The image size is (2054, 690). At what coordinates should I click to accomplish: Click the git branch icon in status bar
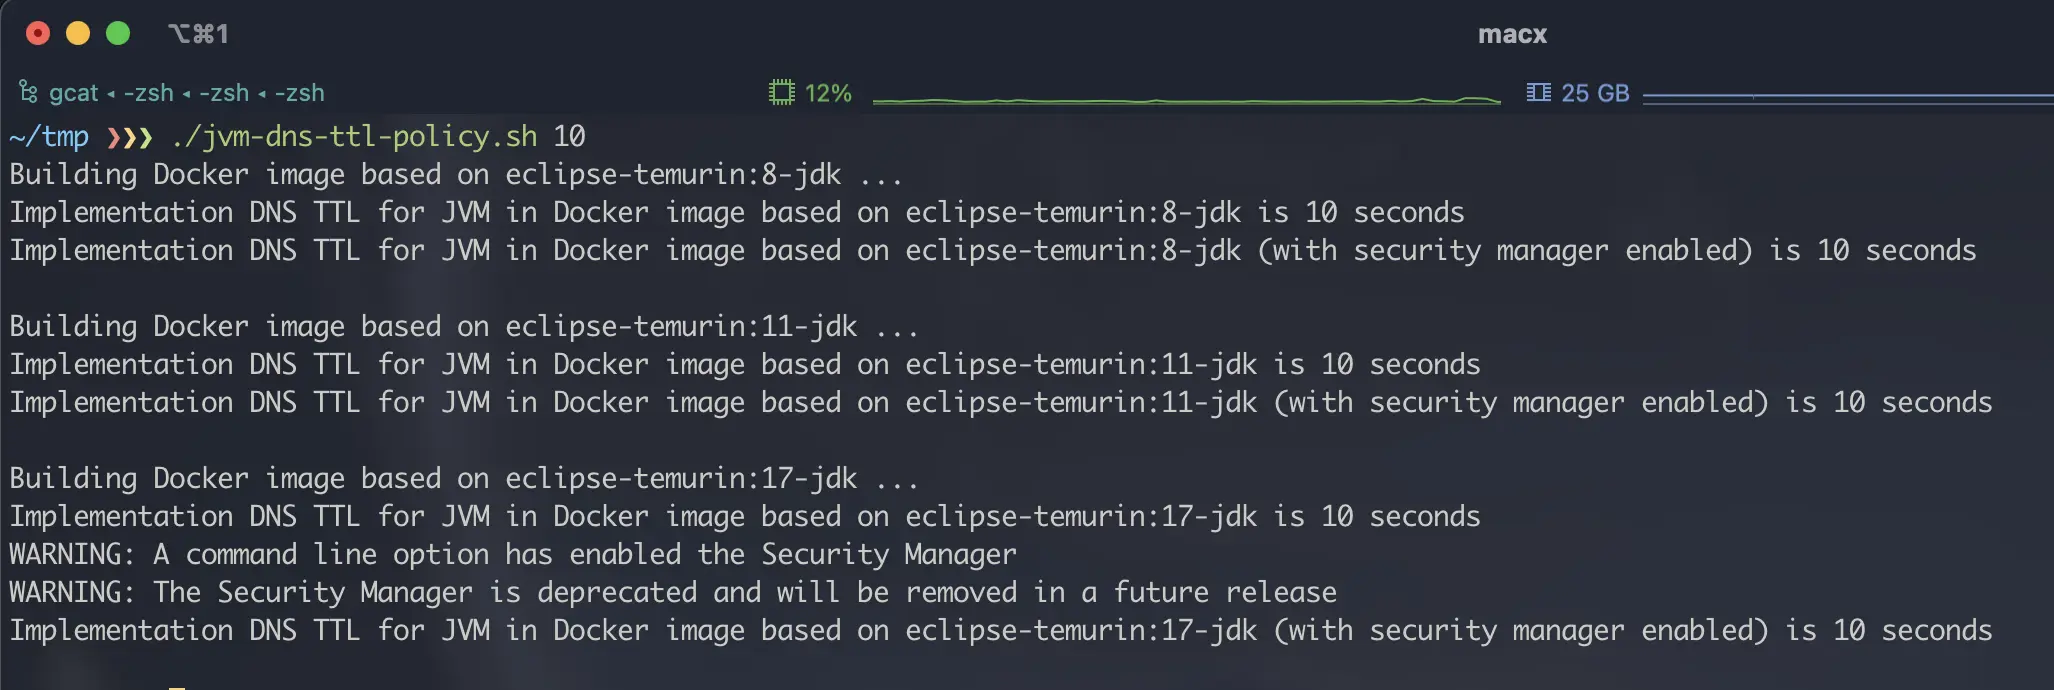pos(28,93)
